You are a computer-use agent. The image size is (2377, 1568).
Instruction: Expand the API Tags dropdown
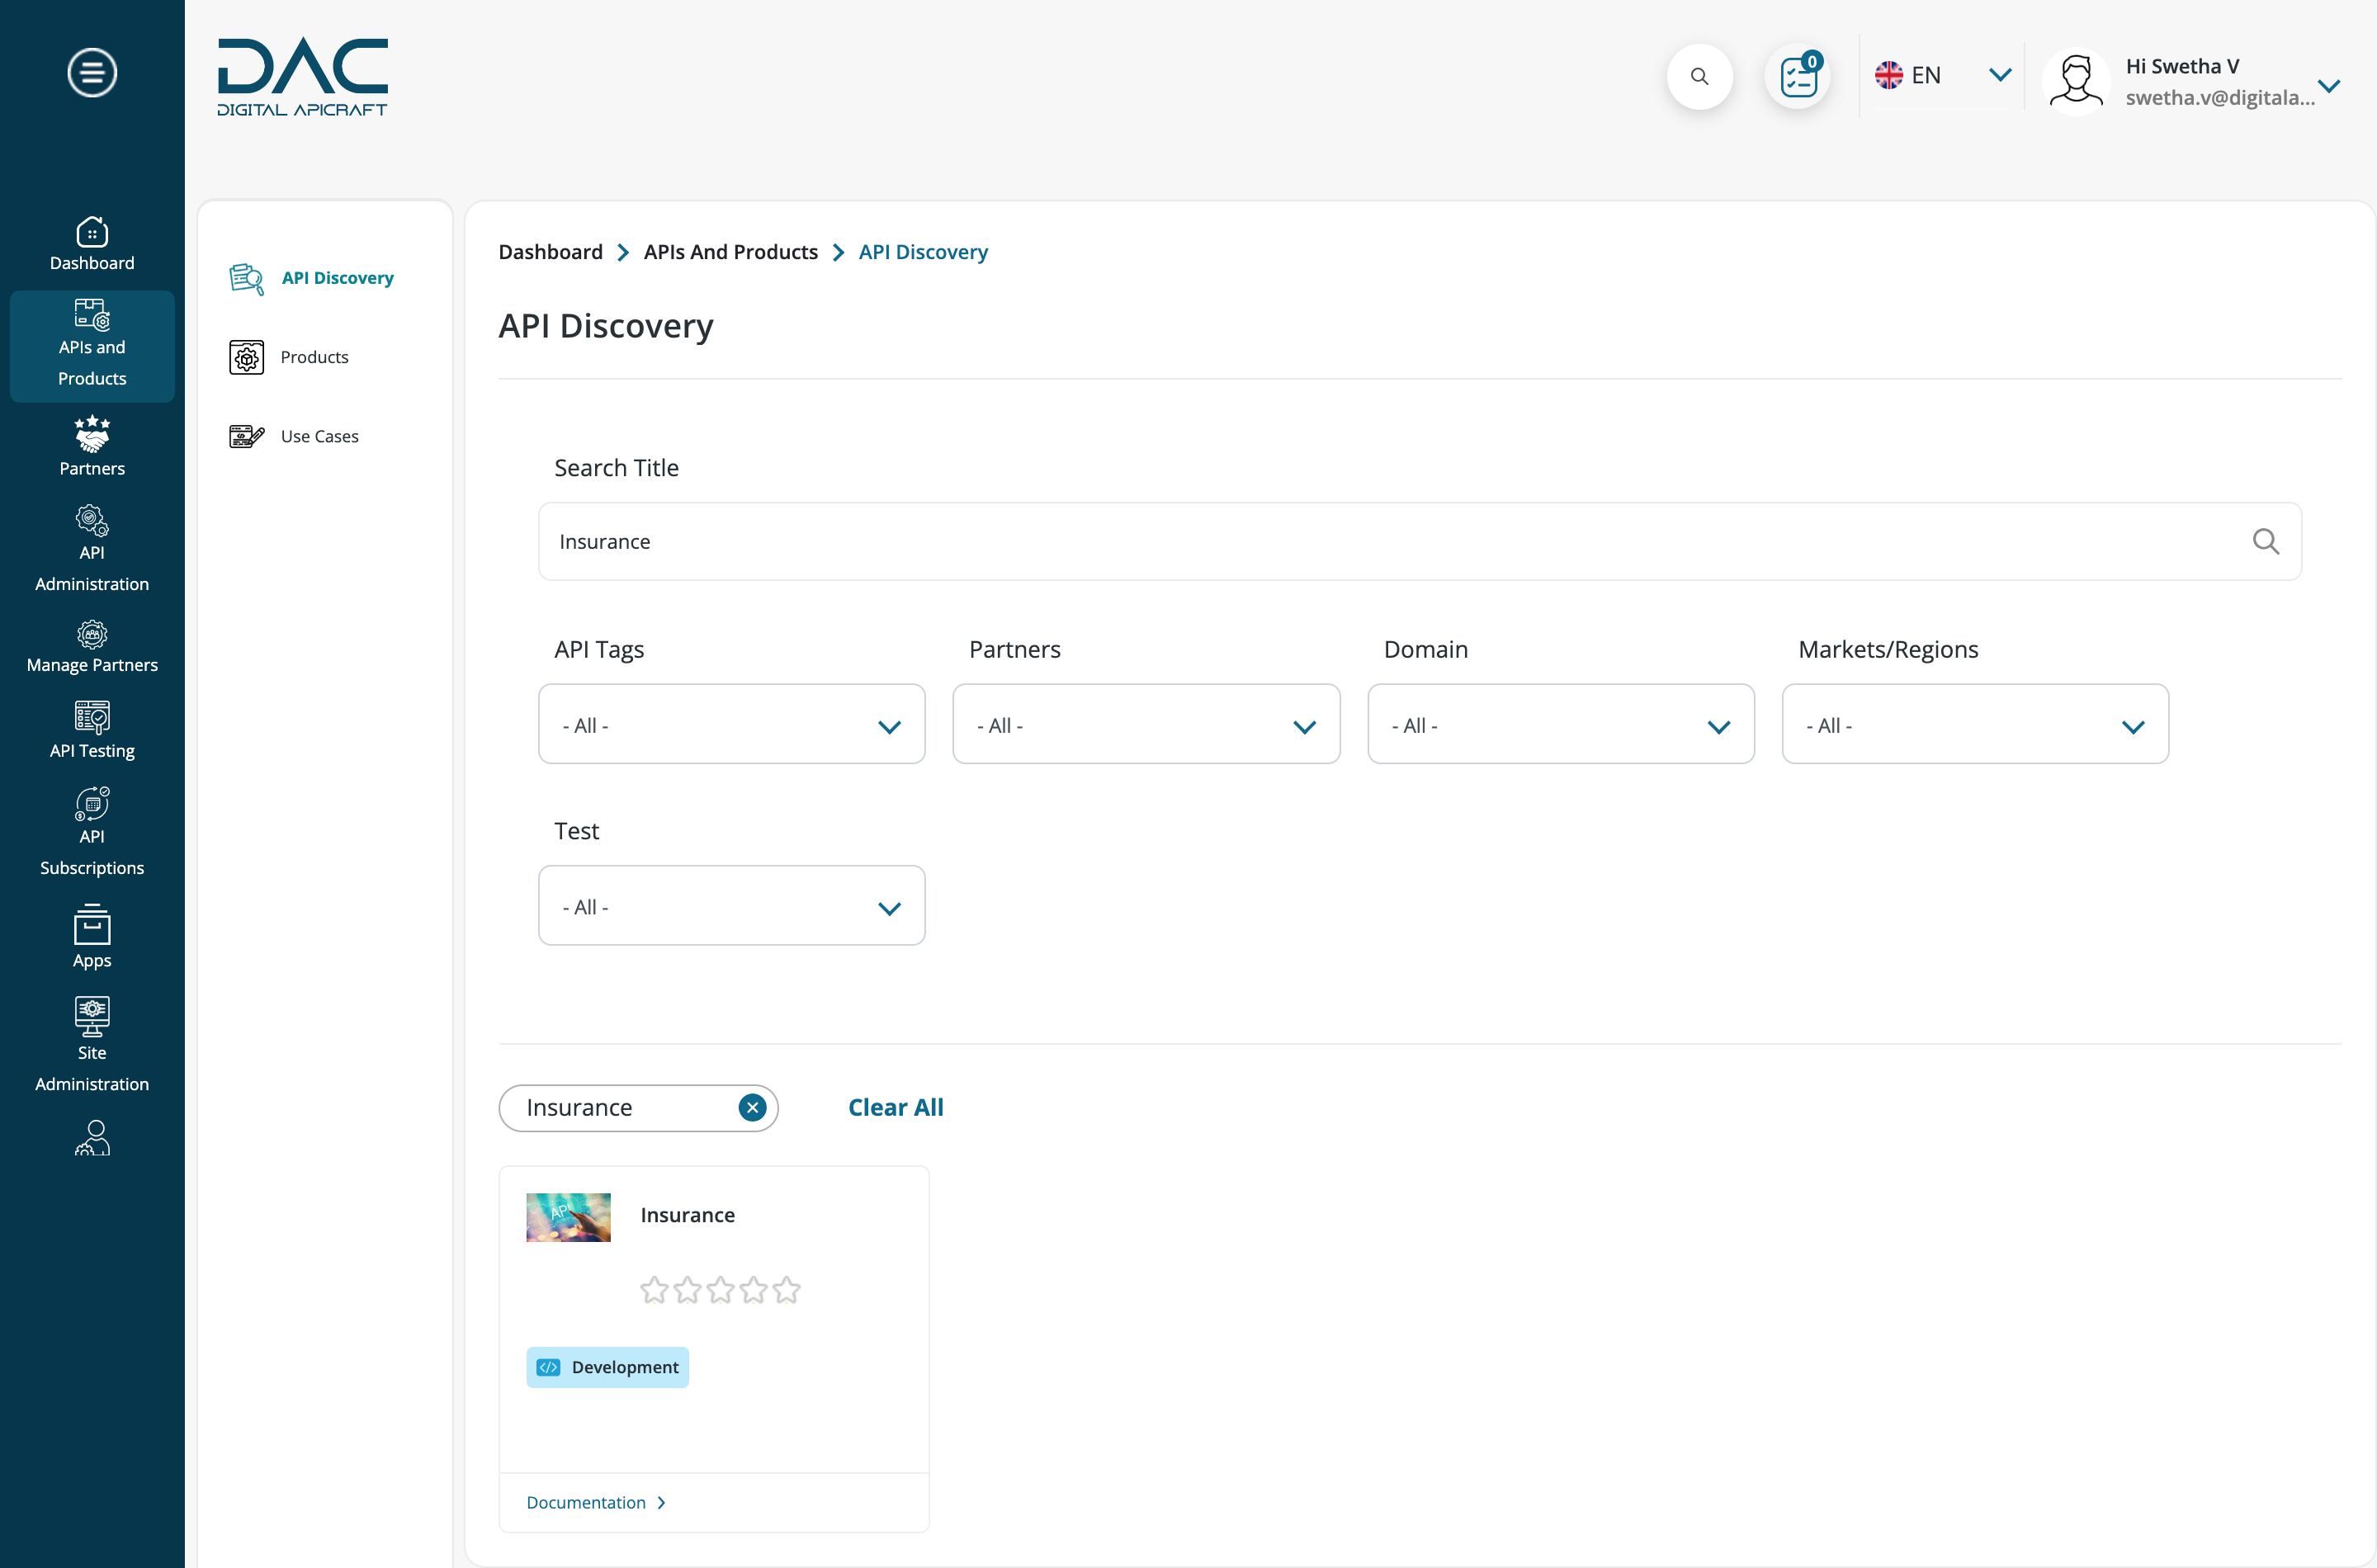point(732,724)
